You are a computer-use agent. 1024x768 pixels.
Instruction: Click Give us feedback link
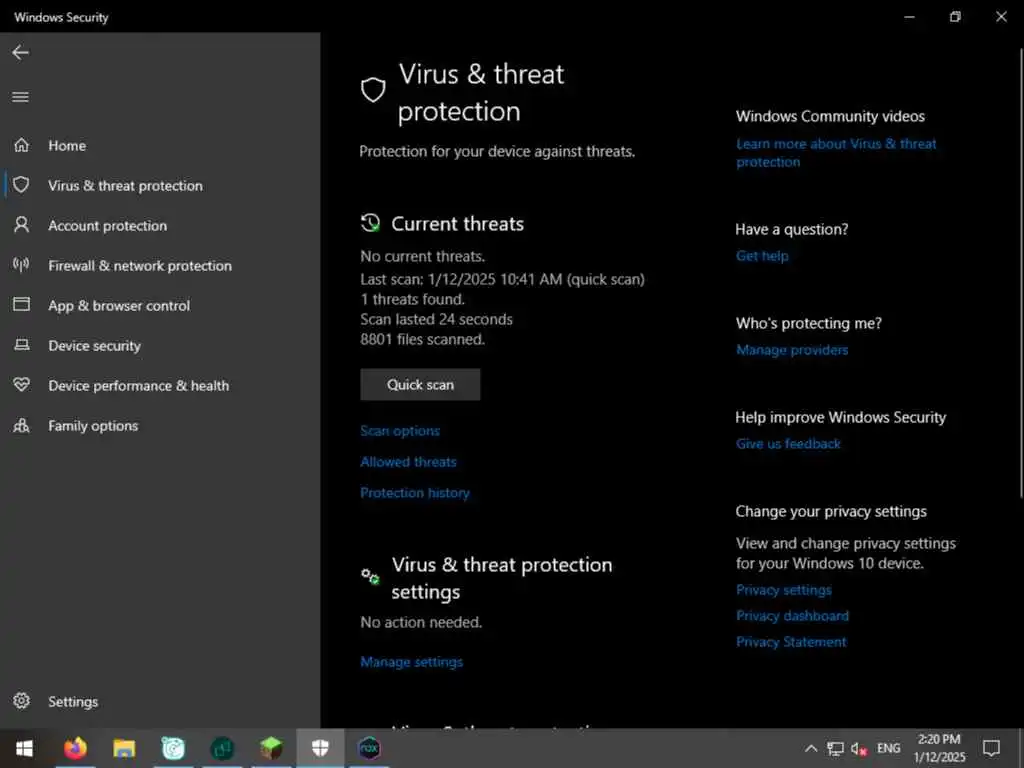point(788,443)
